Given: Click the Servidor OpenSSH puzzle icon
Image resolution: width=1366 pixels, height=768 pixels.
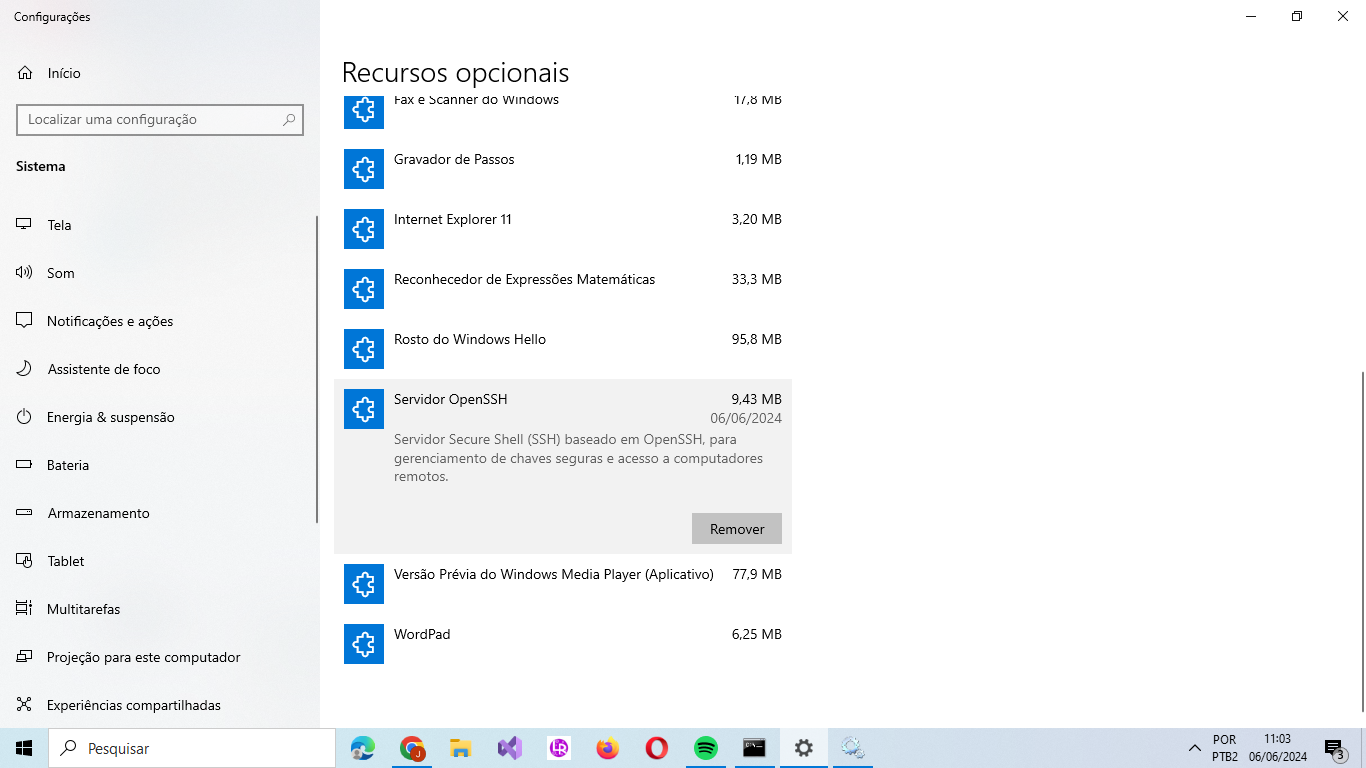Looking at the screenshot, I should click(364, 409).
